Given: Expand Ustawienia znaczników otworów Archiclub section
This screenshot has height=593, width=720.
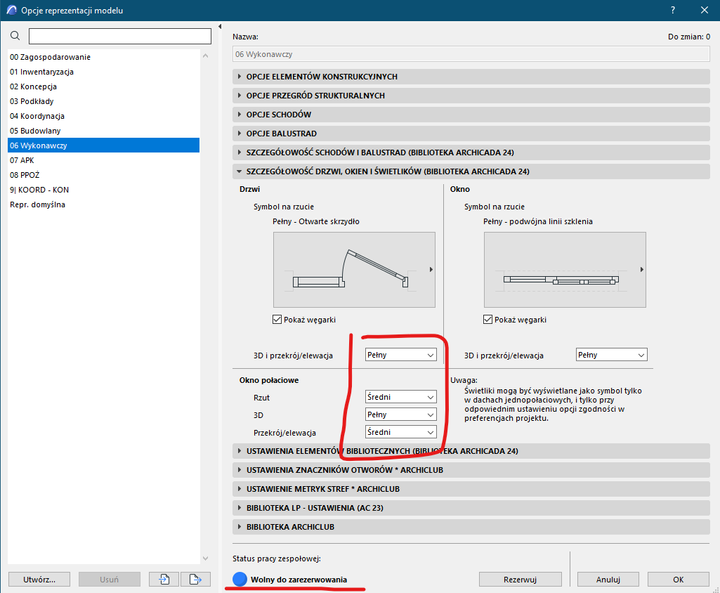Looking at the screenshot, I should tap(471, 470).
